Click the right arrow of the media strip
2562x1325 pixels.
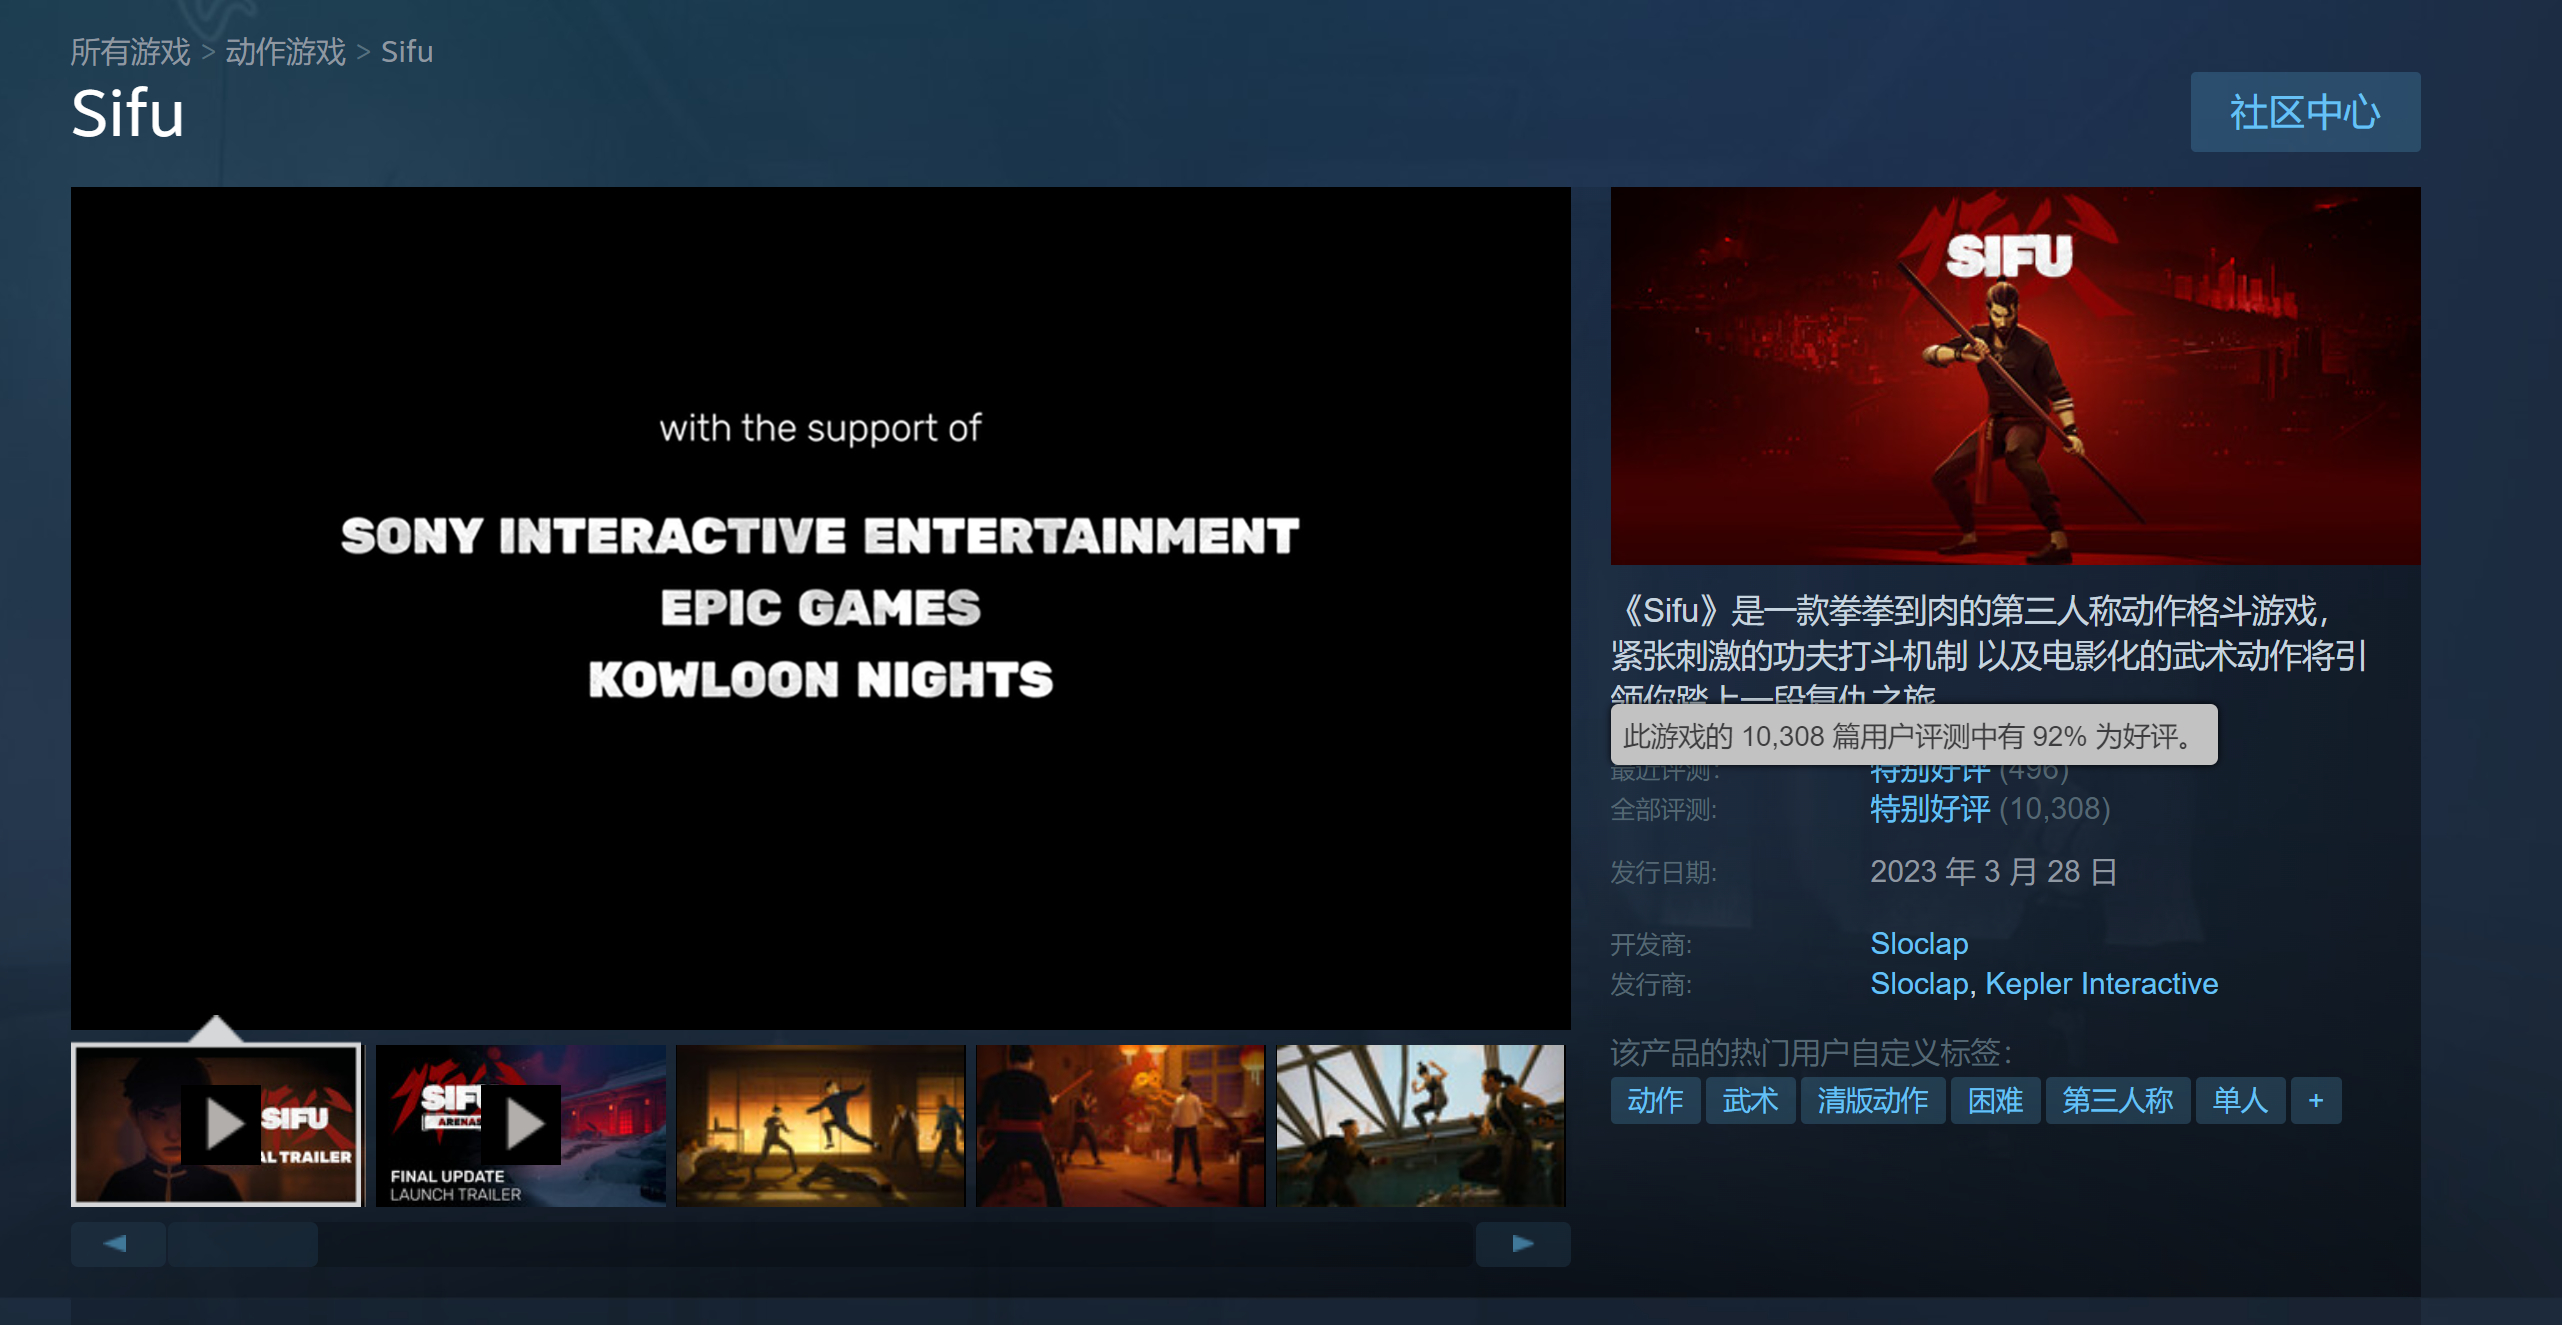click(1523, 1244)
